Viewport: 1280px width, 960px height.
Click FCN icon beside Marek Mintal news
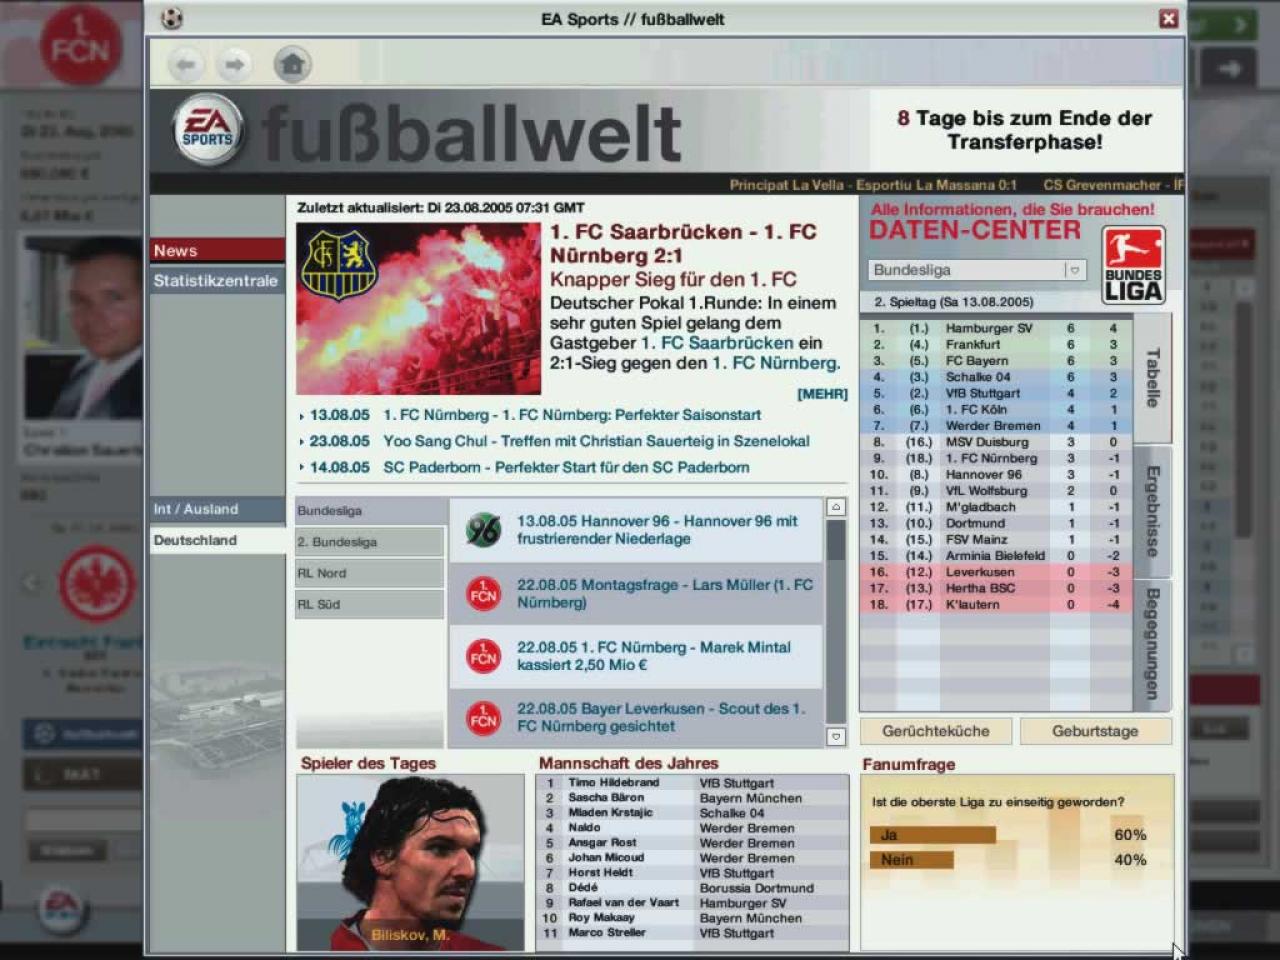coord(484,656)
